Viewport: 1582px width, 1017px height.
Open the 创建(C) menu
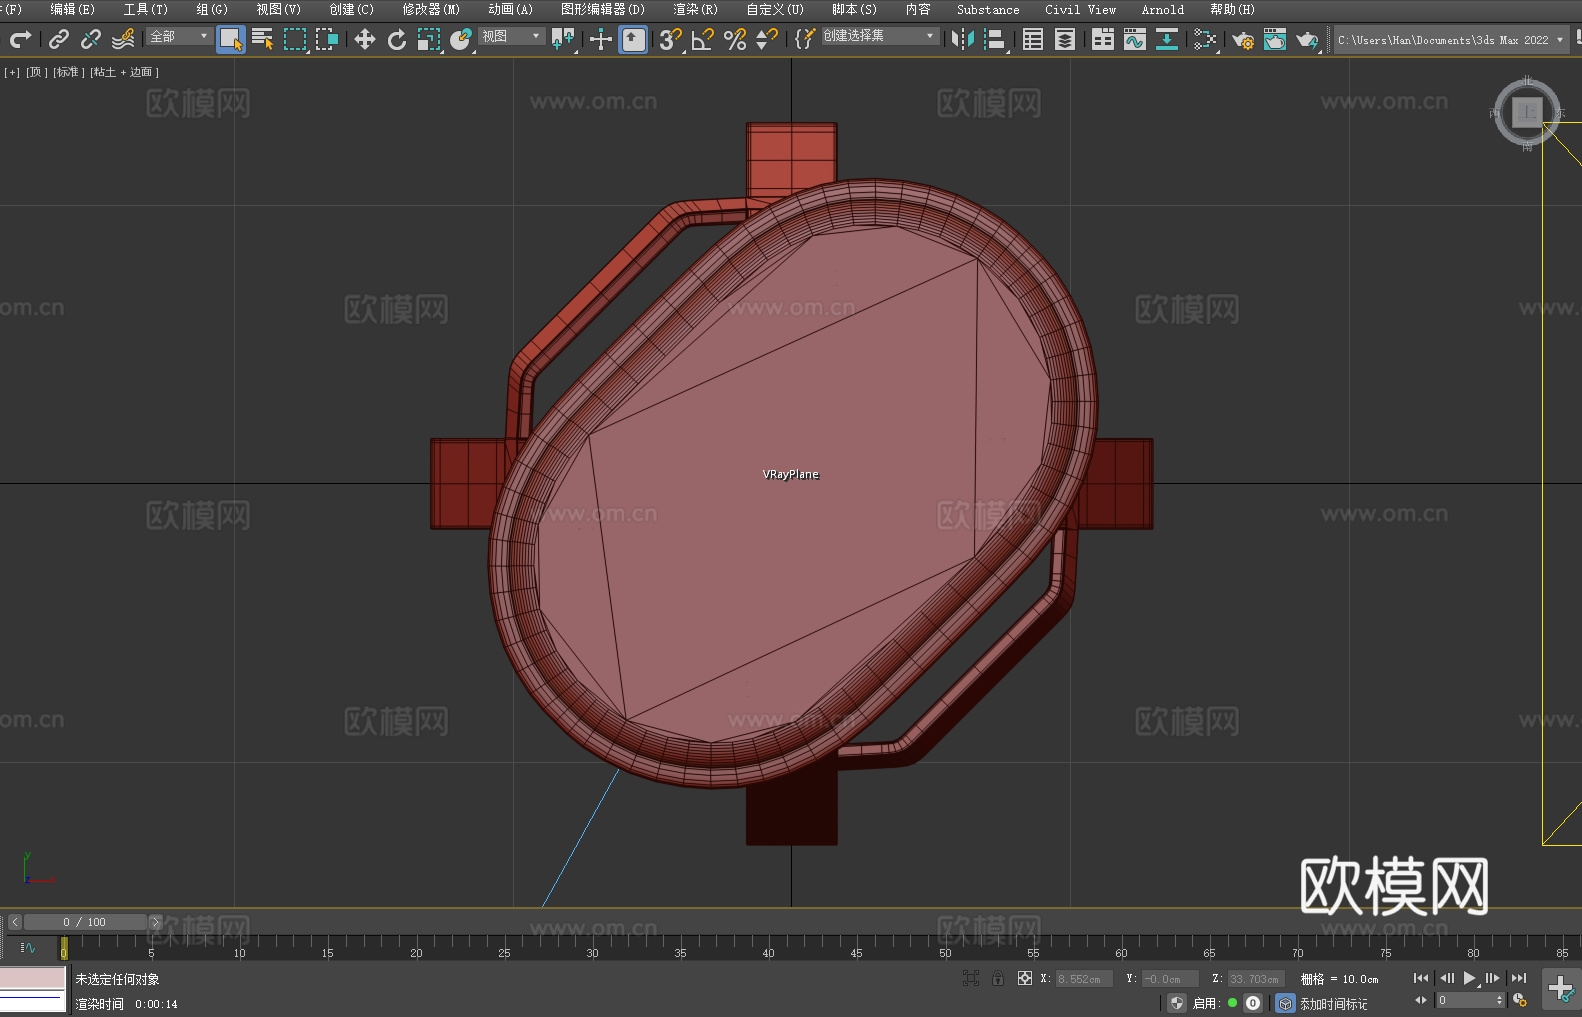point(352,9)
